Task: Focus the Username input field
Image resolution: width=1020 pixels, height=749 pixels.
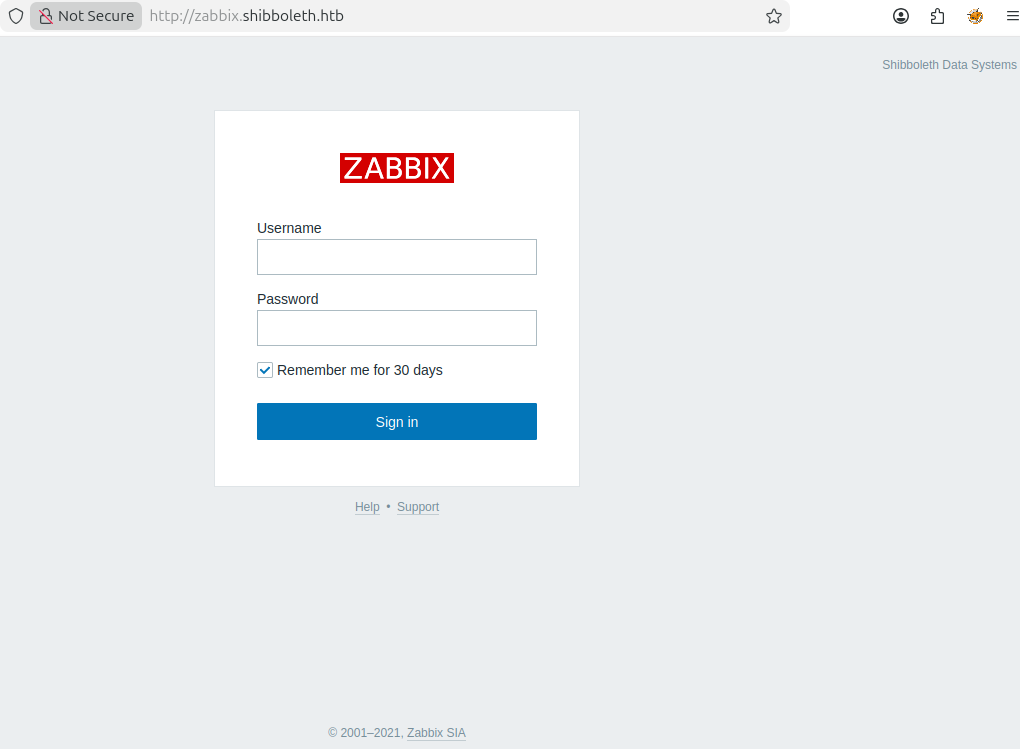Action: (x=397, y=257)
